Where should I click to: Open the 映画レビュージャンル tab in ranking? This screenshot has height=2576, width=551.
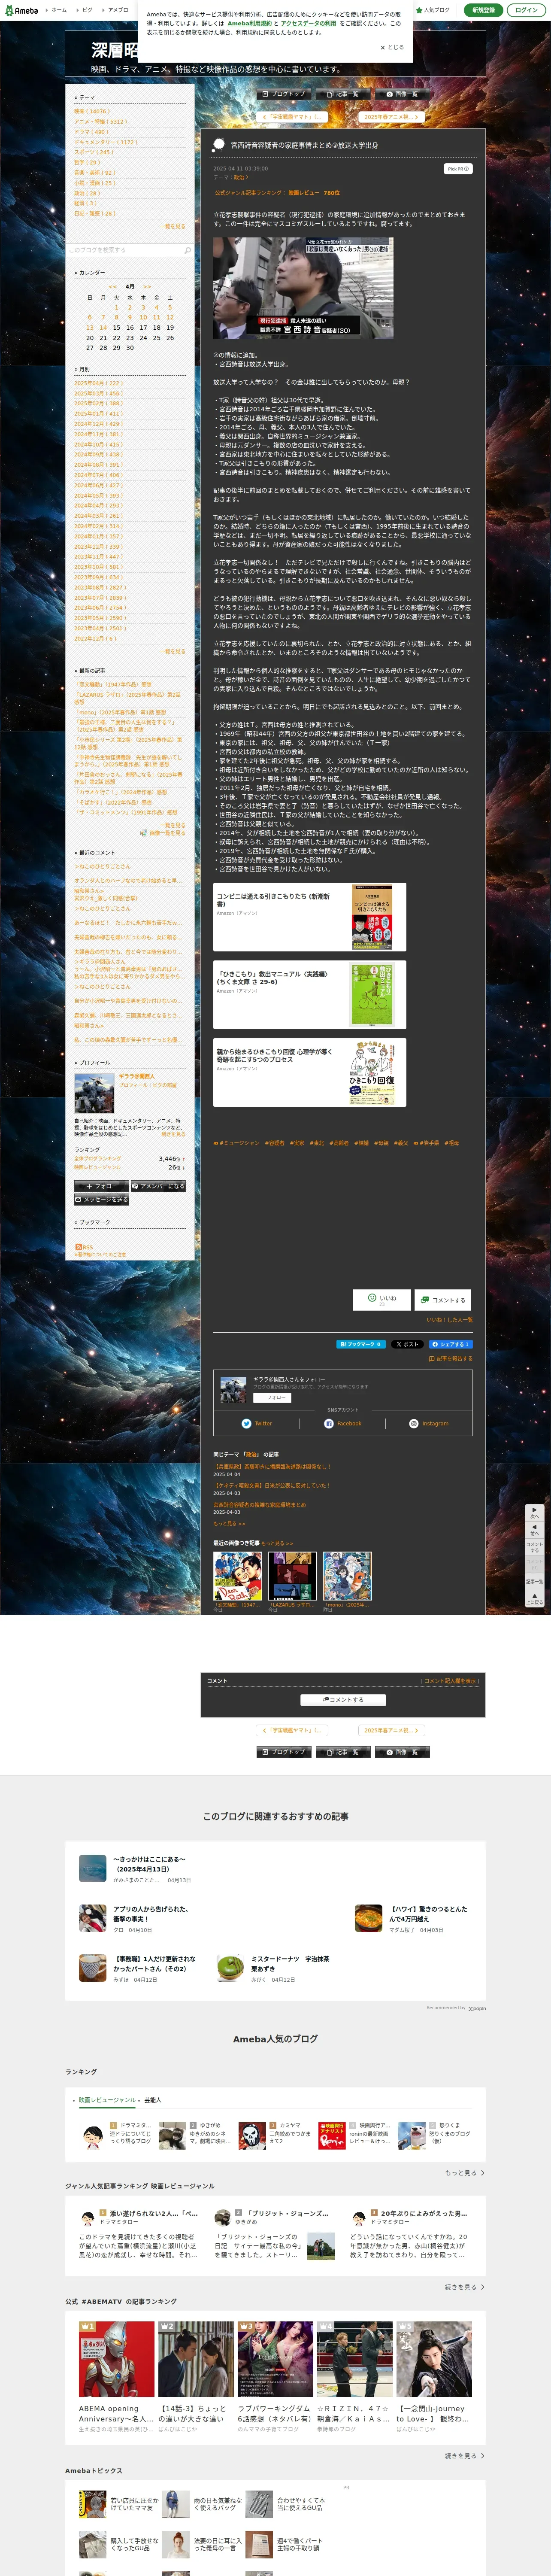pyautogui.click(x=107, y=2100)
